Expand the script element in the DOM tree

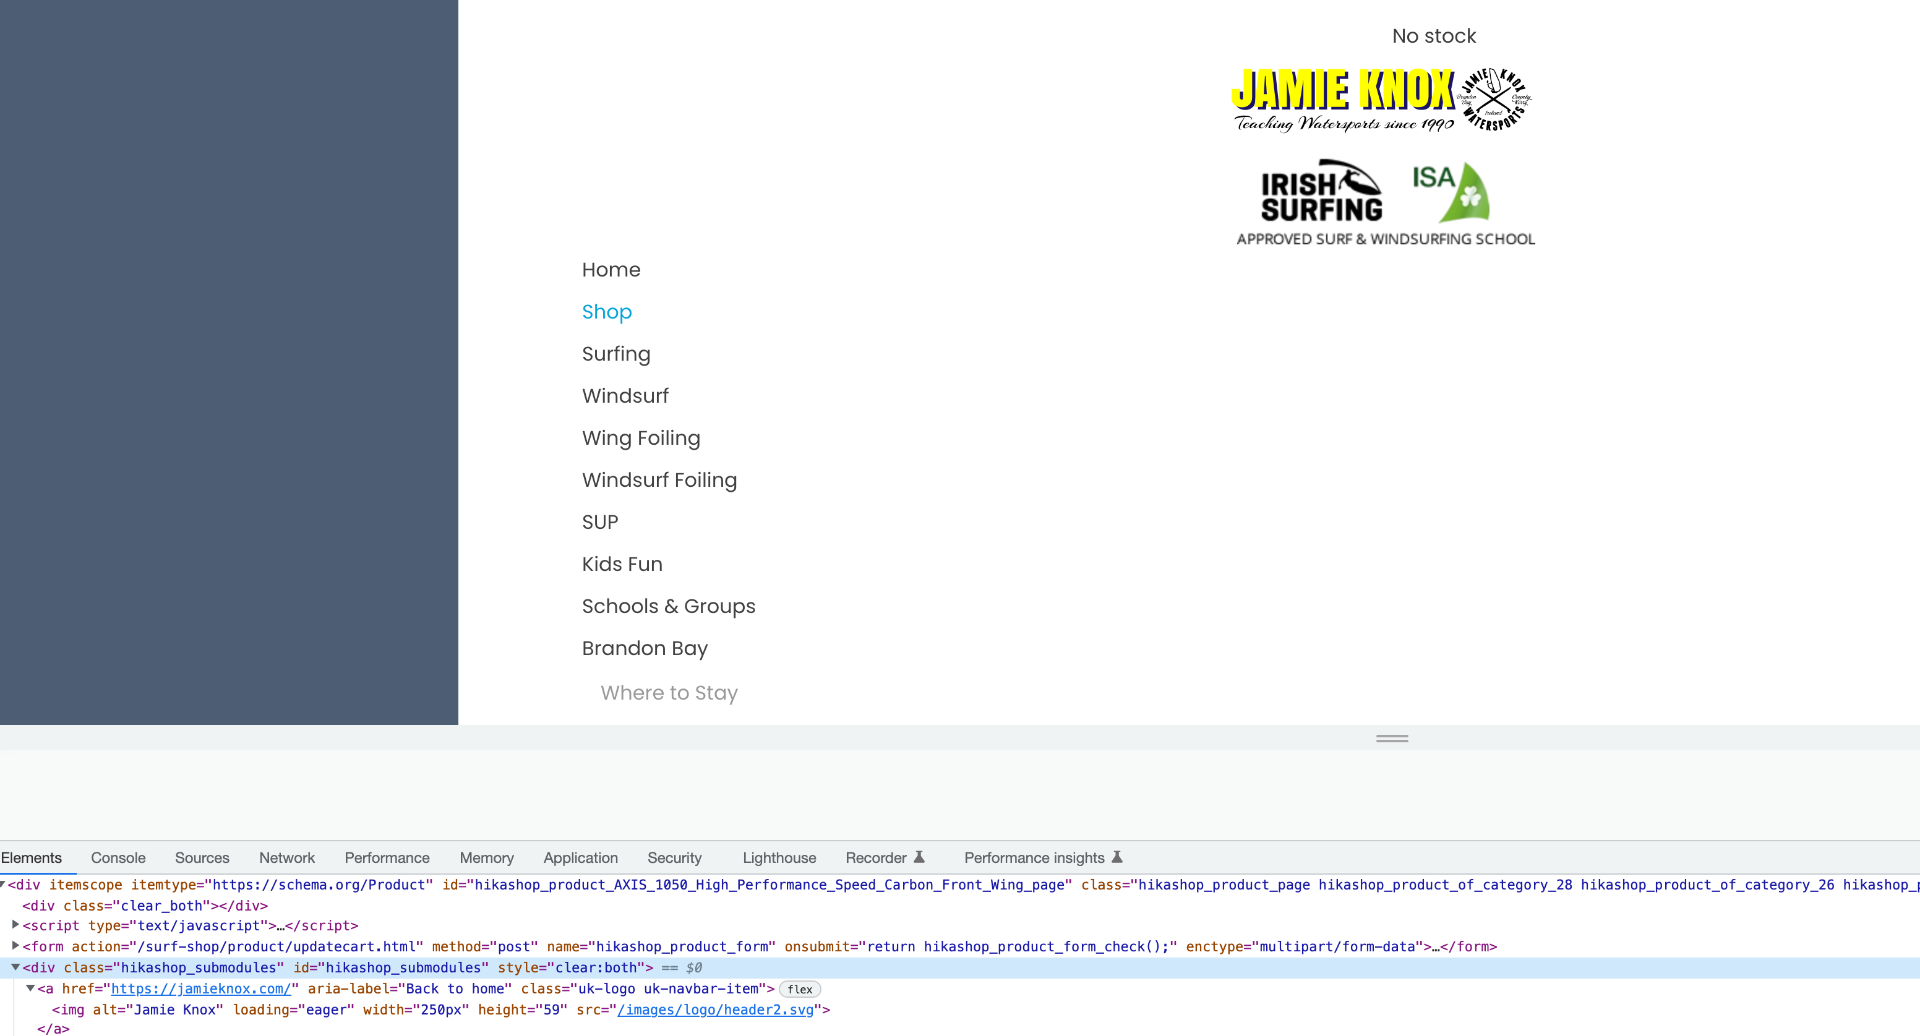click(15, 925)
